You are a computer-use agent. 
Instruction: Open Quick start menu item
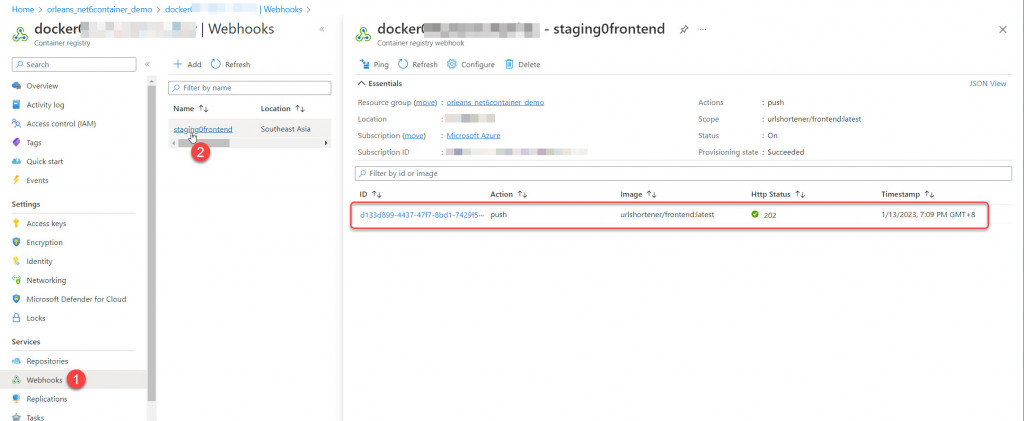44,161
